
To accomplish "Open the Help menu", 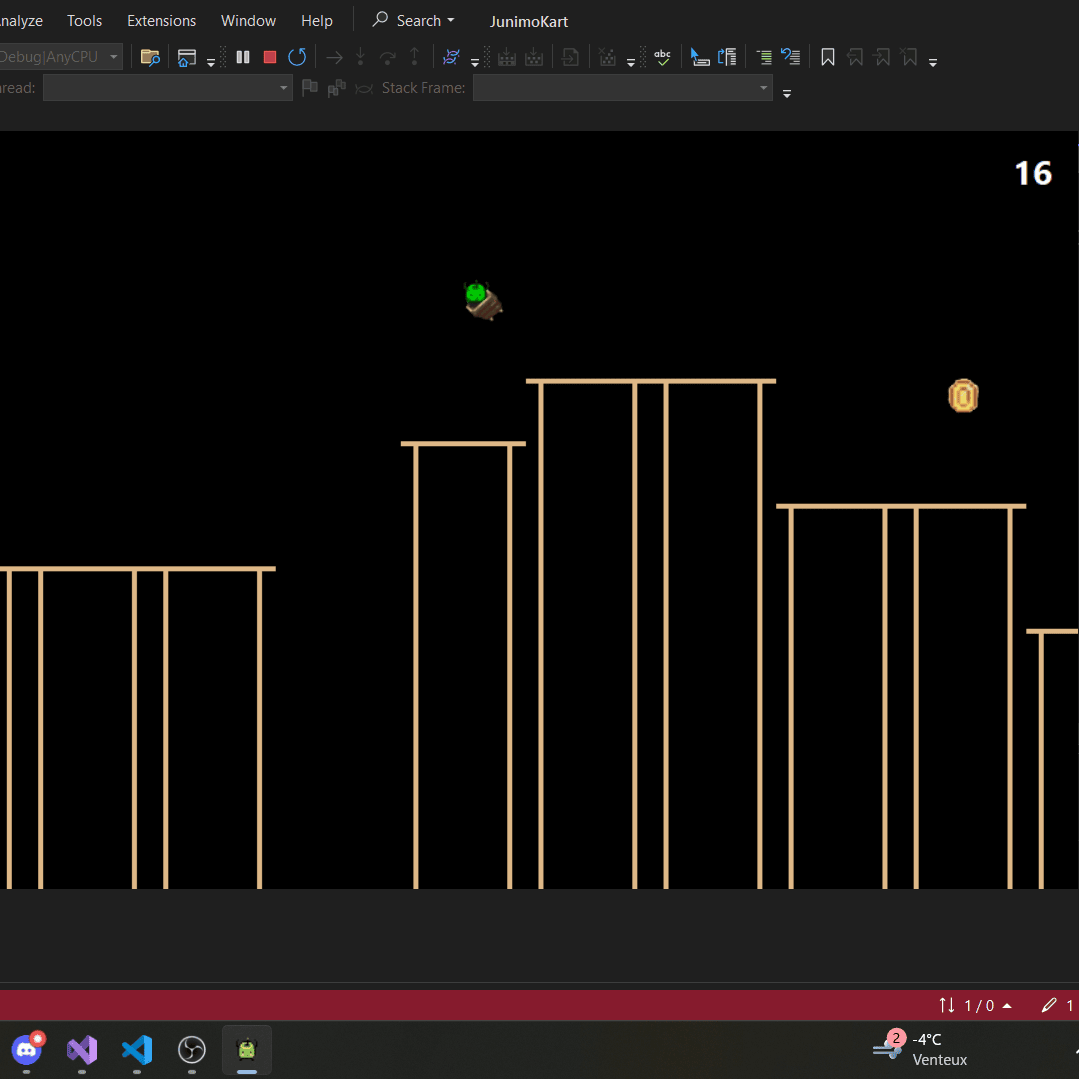I will point(317,21).
